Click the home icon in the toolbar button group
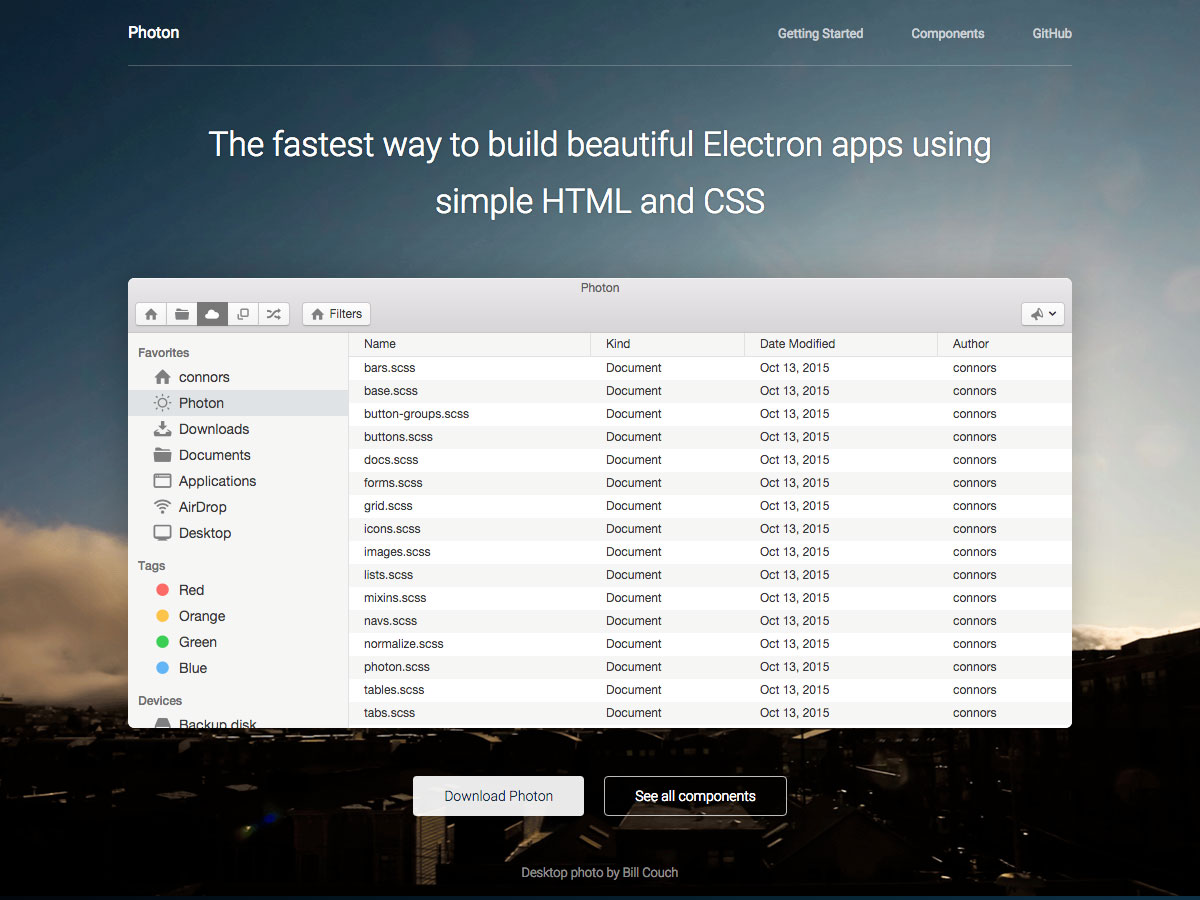Screen dimensions: 1200x900 151,314
